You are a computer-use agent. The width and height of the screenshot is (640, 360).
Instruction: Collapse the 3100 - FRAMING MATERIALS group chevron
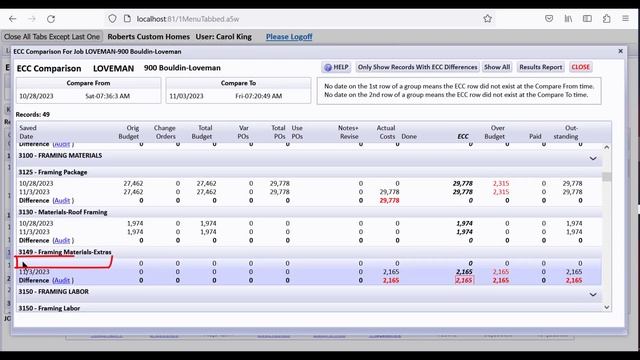coord(593,158)
